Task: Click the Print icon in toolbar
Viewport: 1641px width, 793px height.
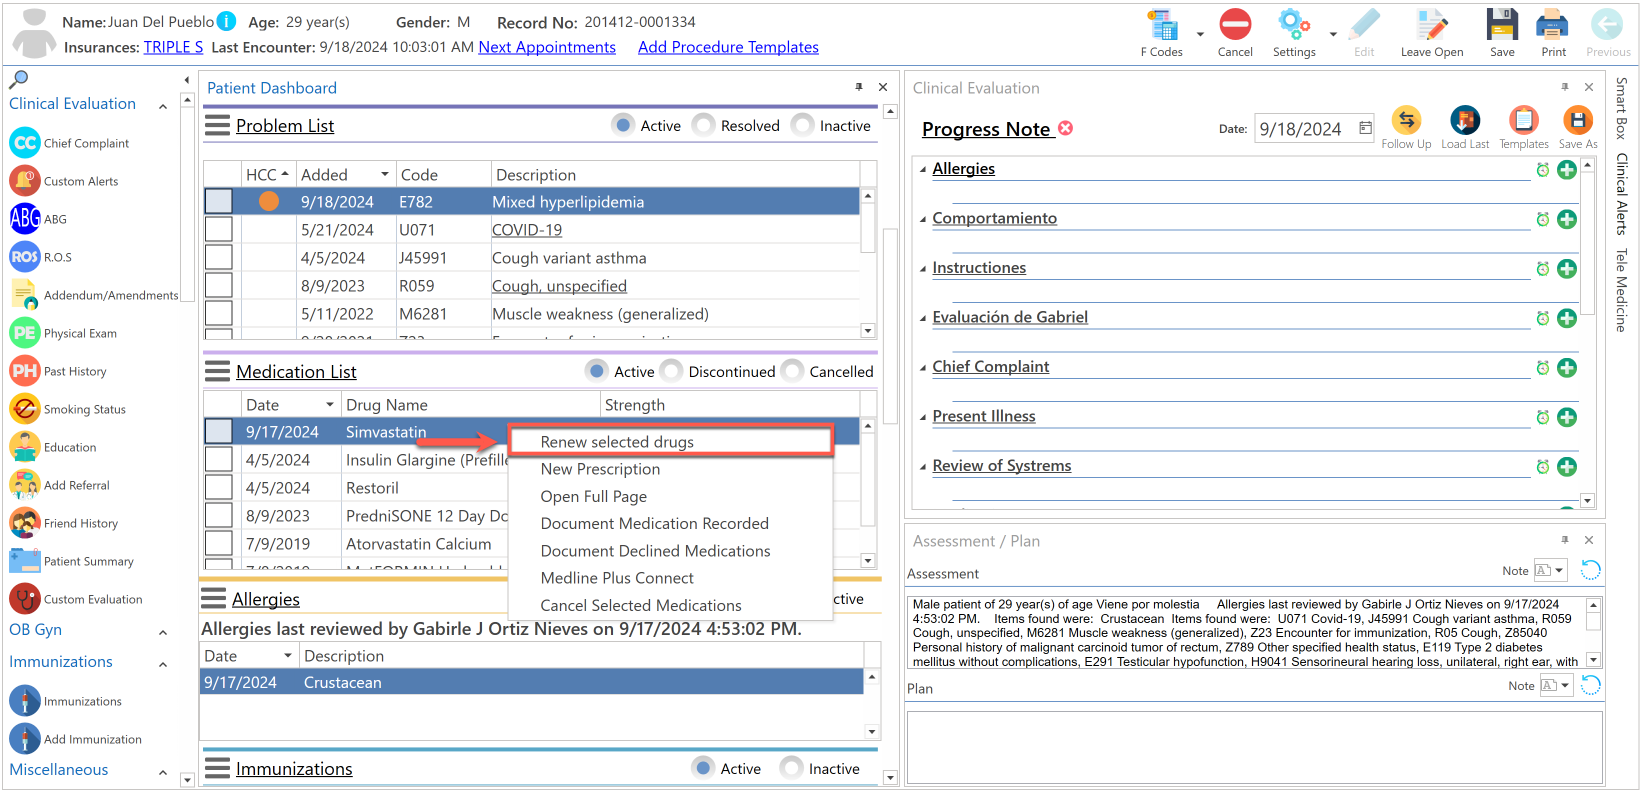Action: [1552, 25]
